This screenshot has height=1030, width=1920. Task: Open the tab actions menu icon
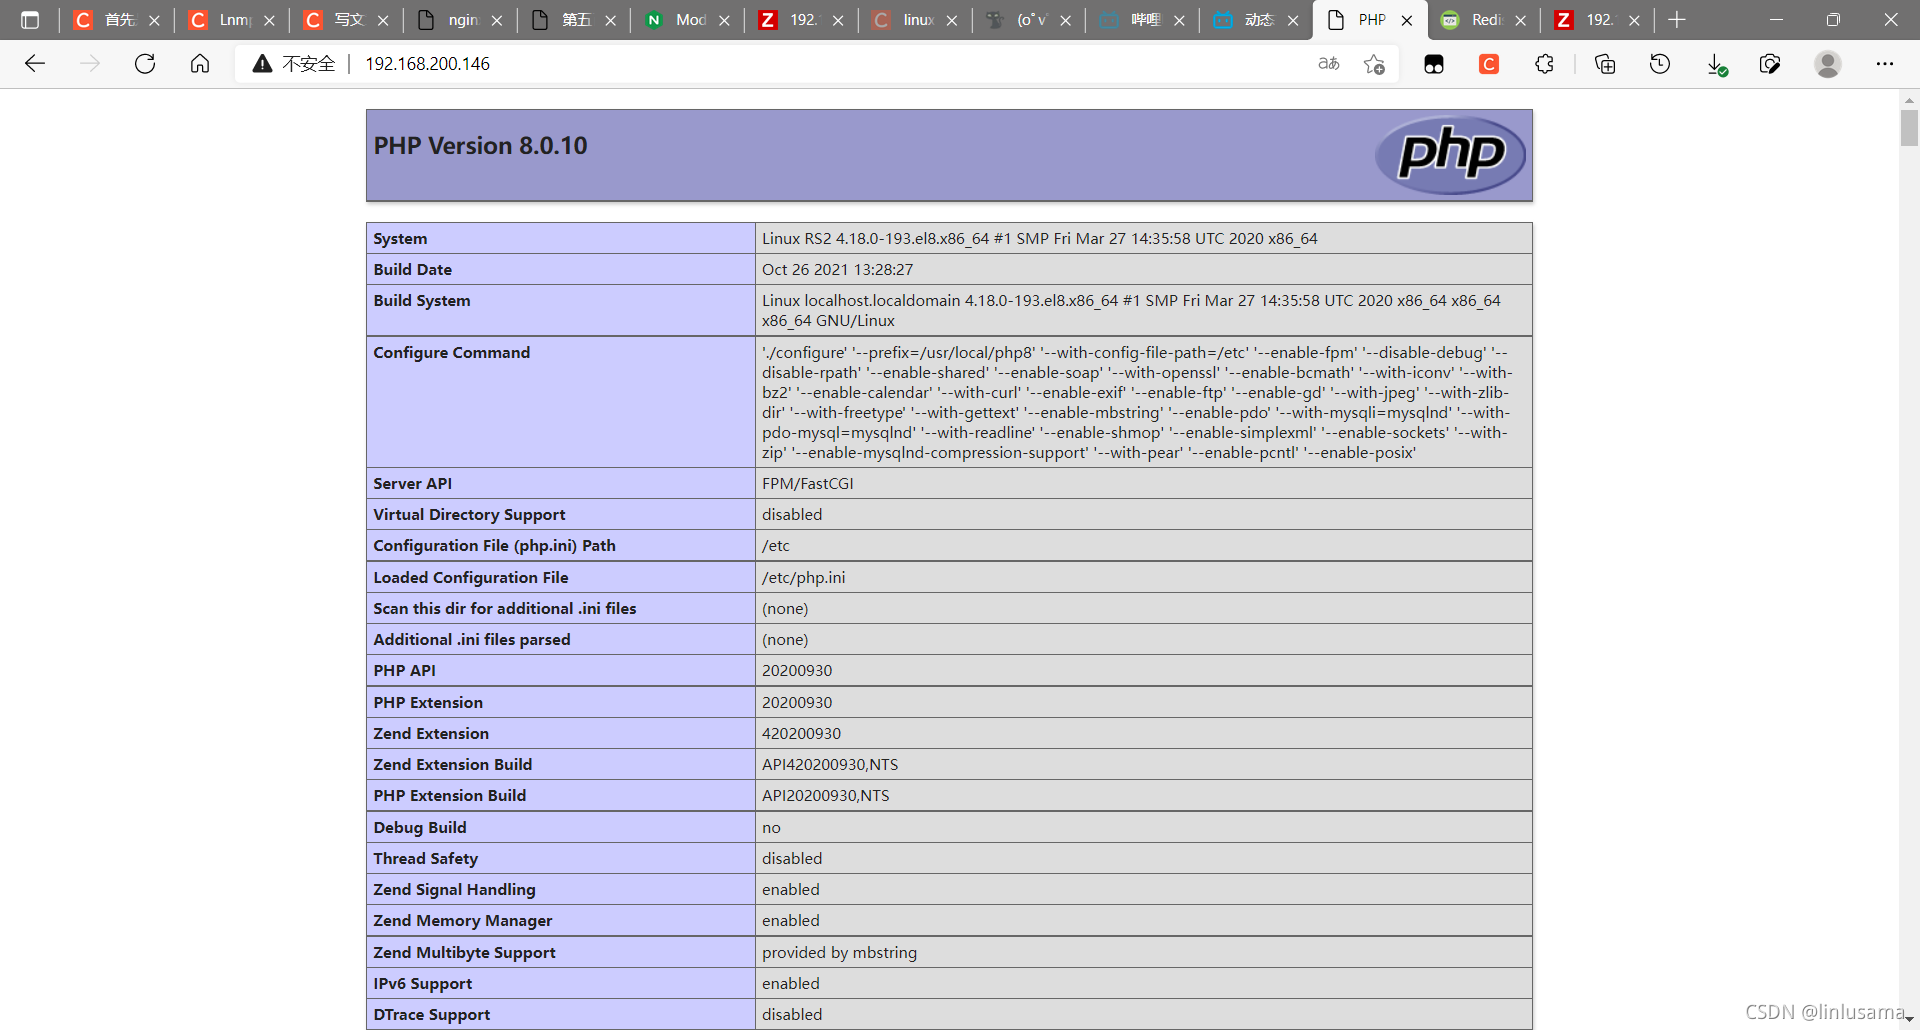coord(30,20)
